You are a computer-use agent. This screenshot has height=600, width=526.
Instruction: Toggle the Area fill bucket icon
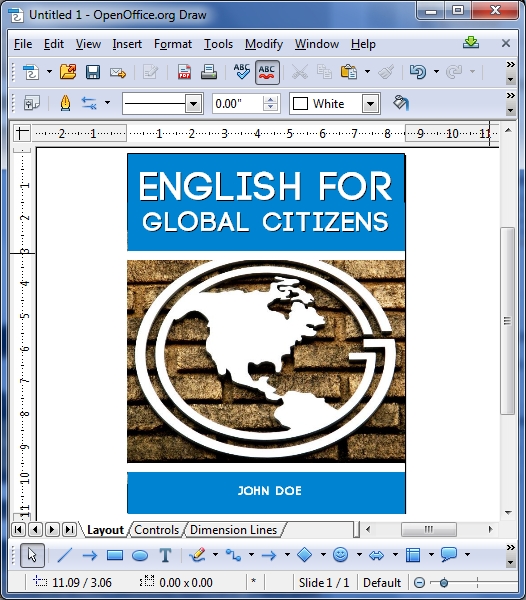point(401,103)
